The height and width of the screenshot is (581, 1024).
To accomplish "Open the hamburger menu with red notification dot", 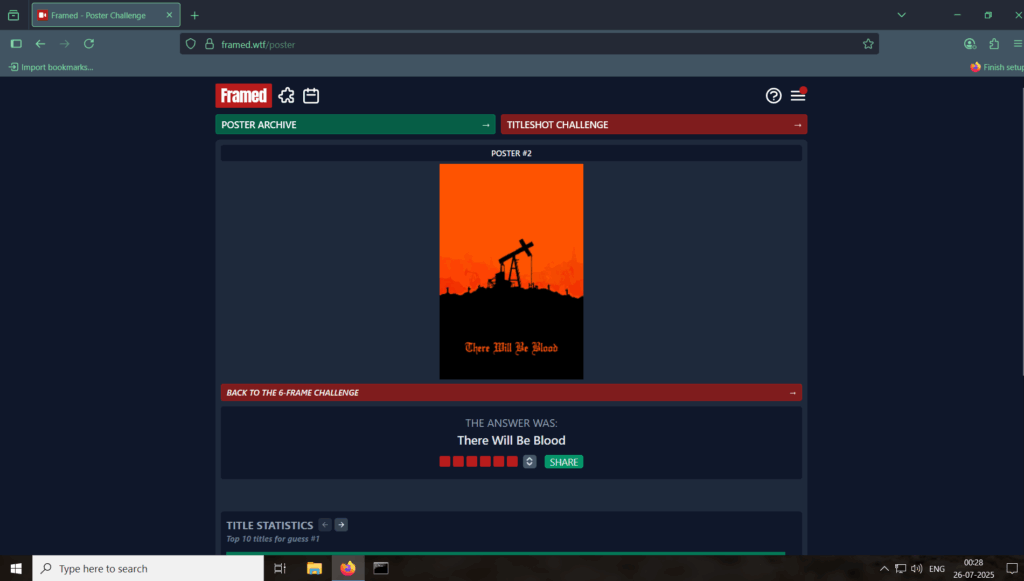I will point(797,96).
